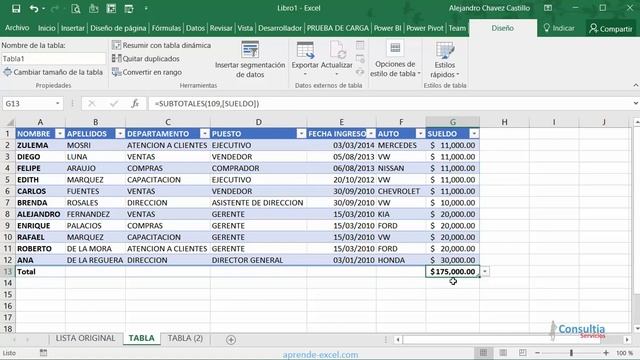Click the Ribbon Display Options icon
The width and height of the screenshot is (640, 360).
point(548,8)
